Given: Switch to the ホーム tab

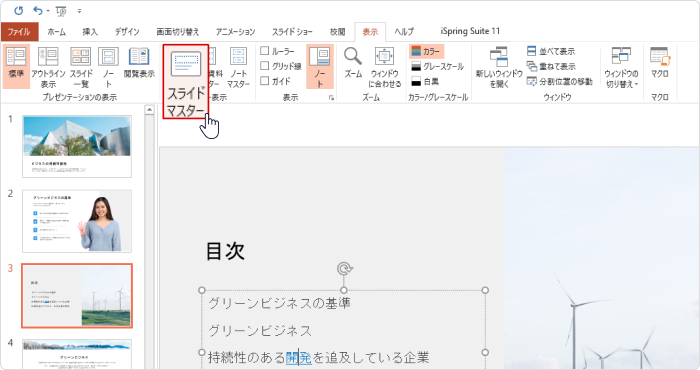Looking at the screenshot, I should [56, 32].
